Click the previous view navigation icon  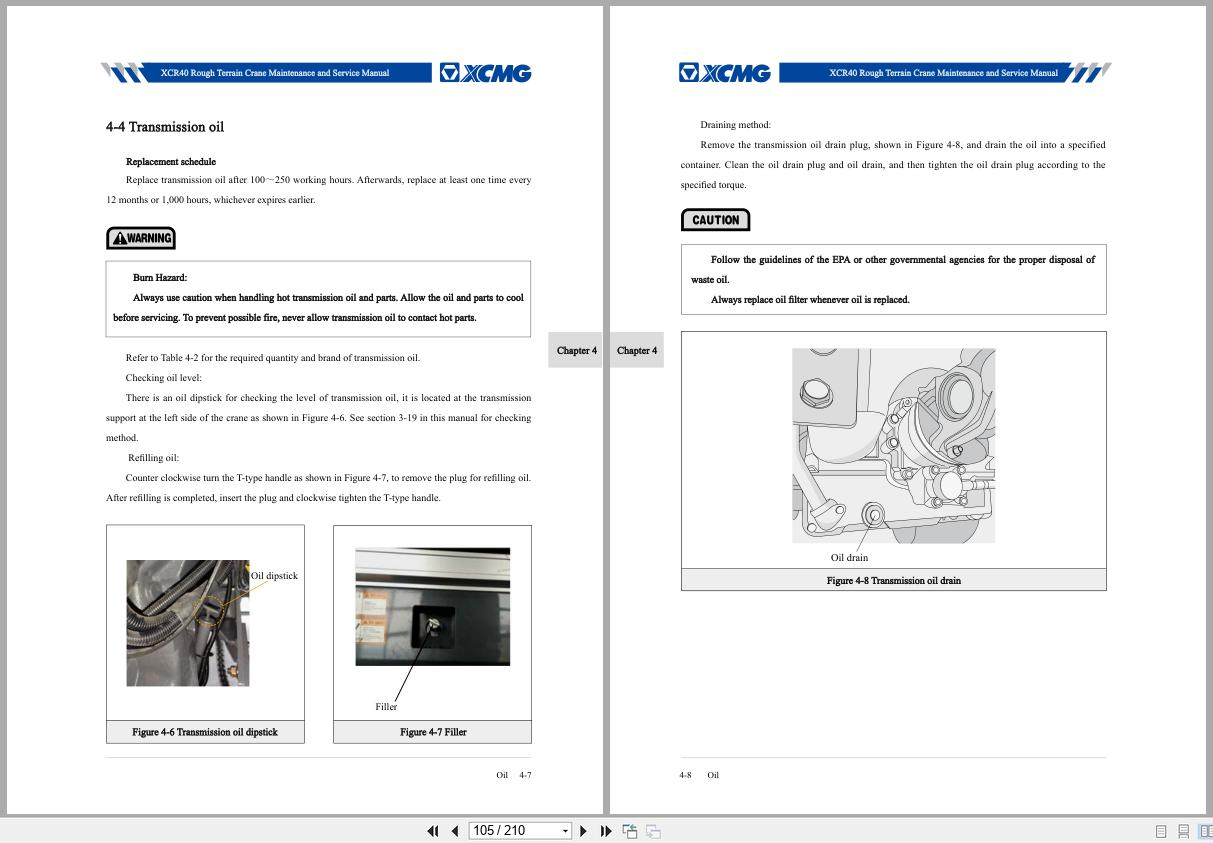coord(630,831)
